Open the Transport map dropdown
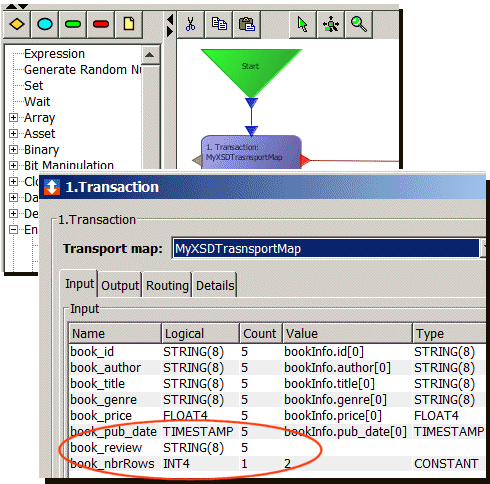This screenshot has width=490, height=484. point(483,248)
